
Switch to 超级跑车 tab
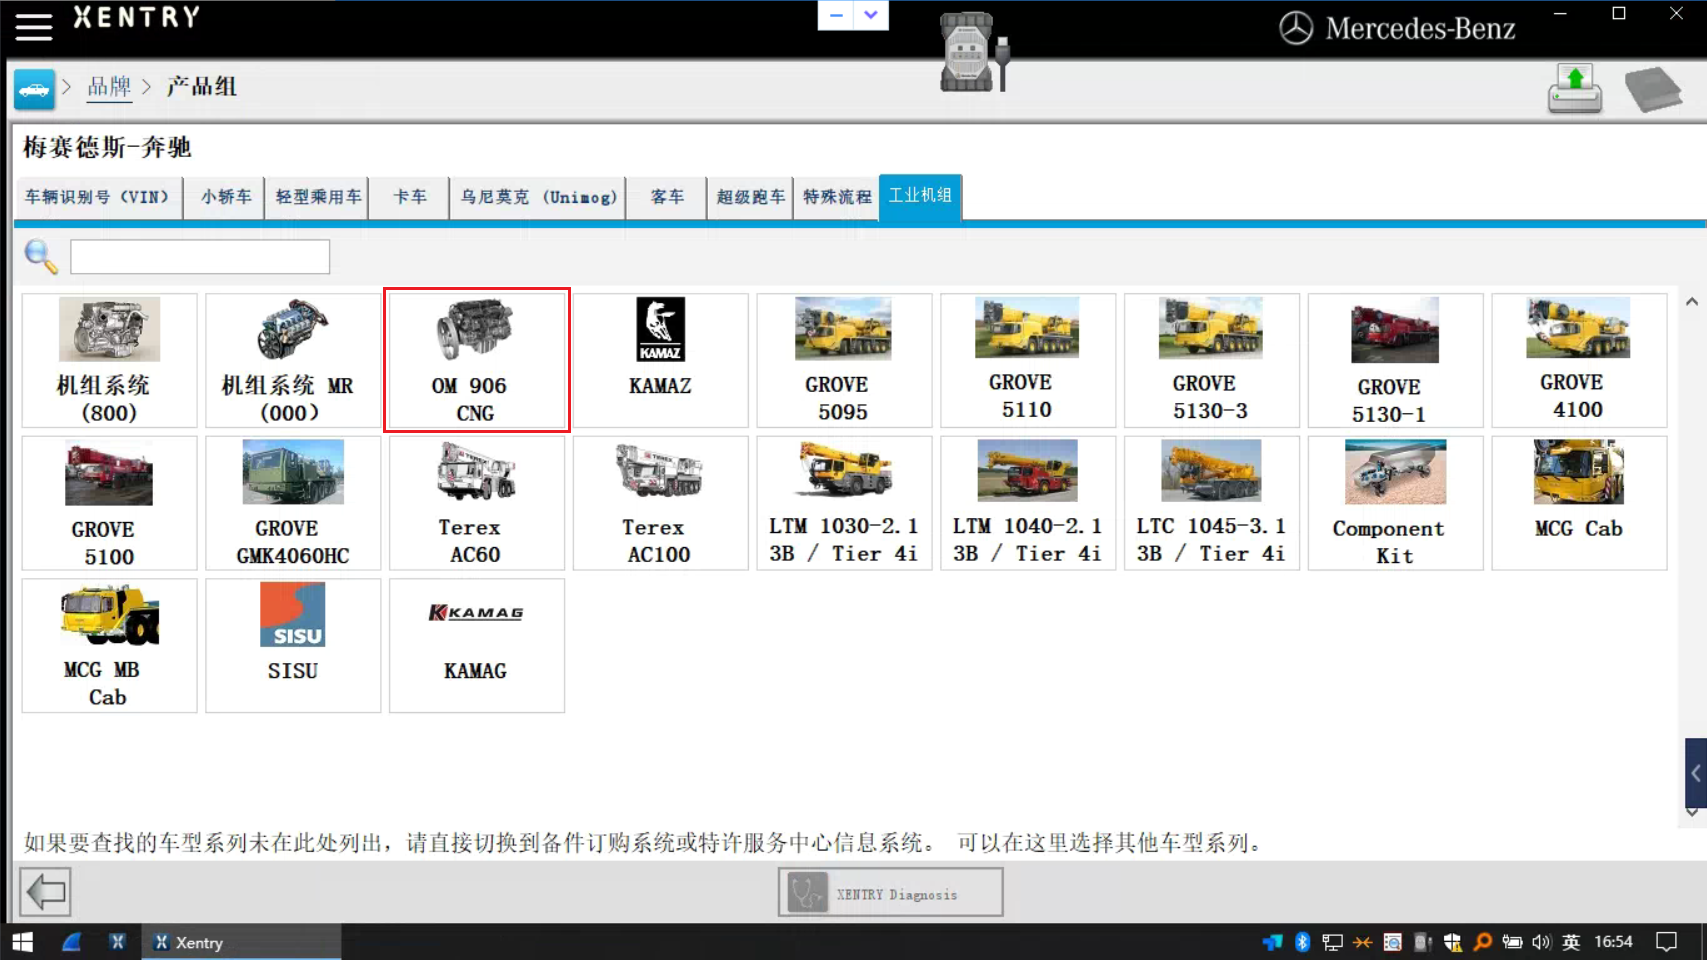coord(751,197)
